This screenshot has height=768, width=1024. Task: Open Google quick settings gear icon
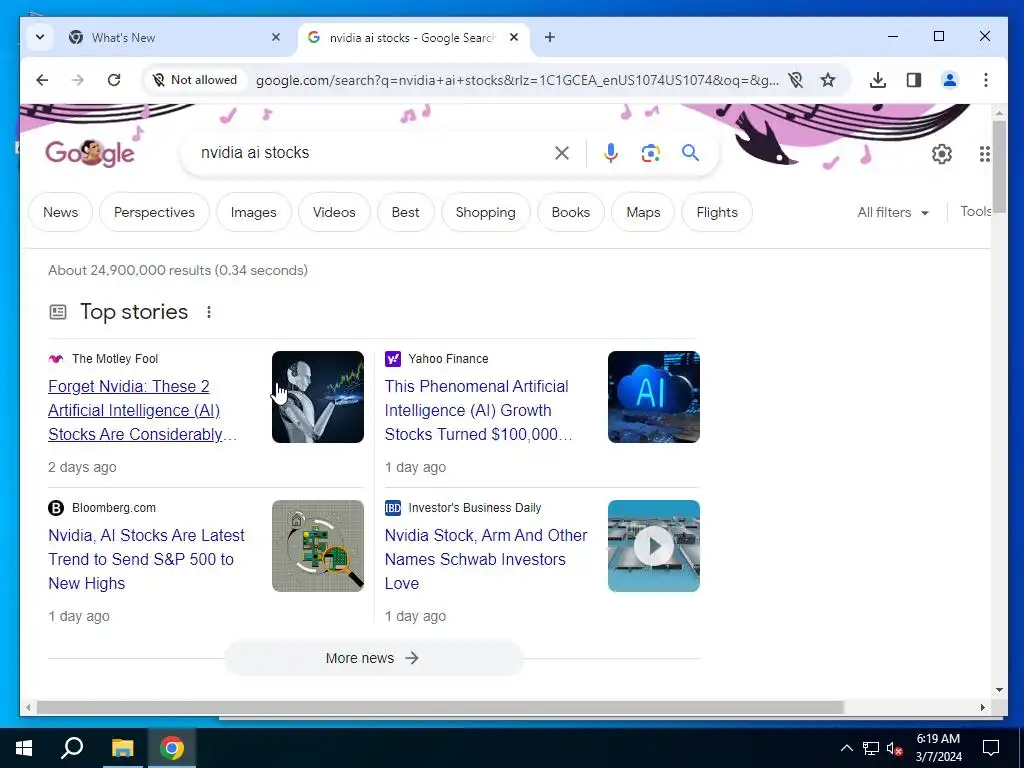coord(942,154)
